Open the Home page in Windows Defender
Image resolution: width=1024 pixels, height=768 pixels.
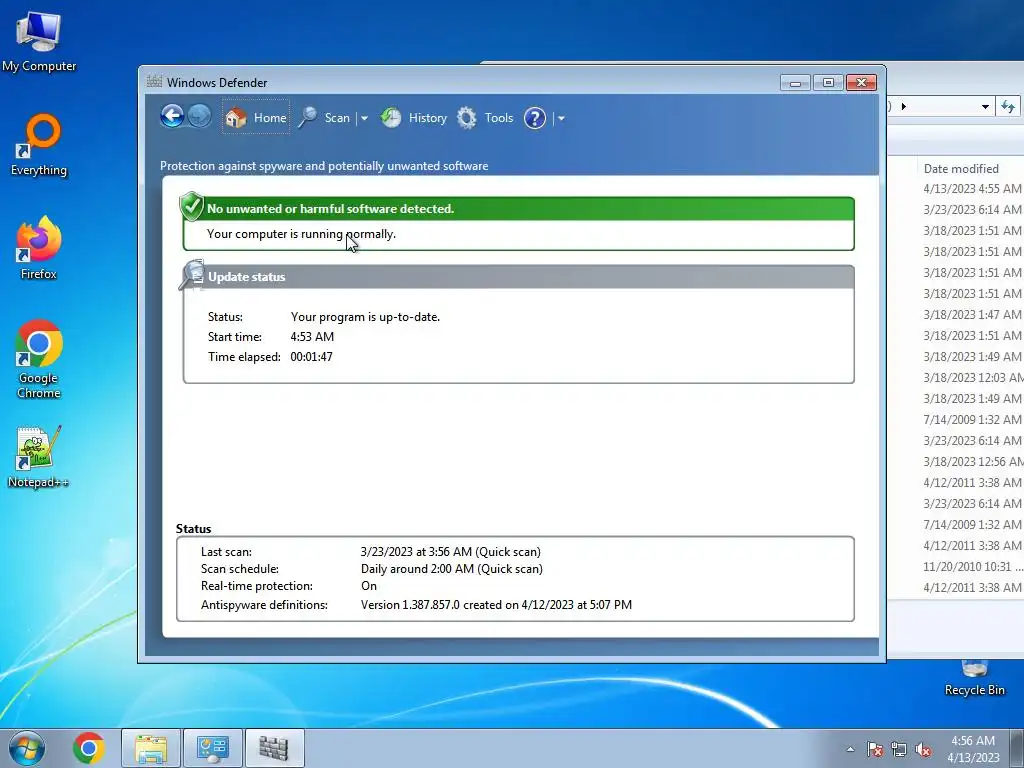[x=256, y=118]
